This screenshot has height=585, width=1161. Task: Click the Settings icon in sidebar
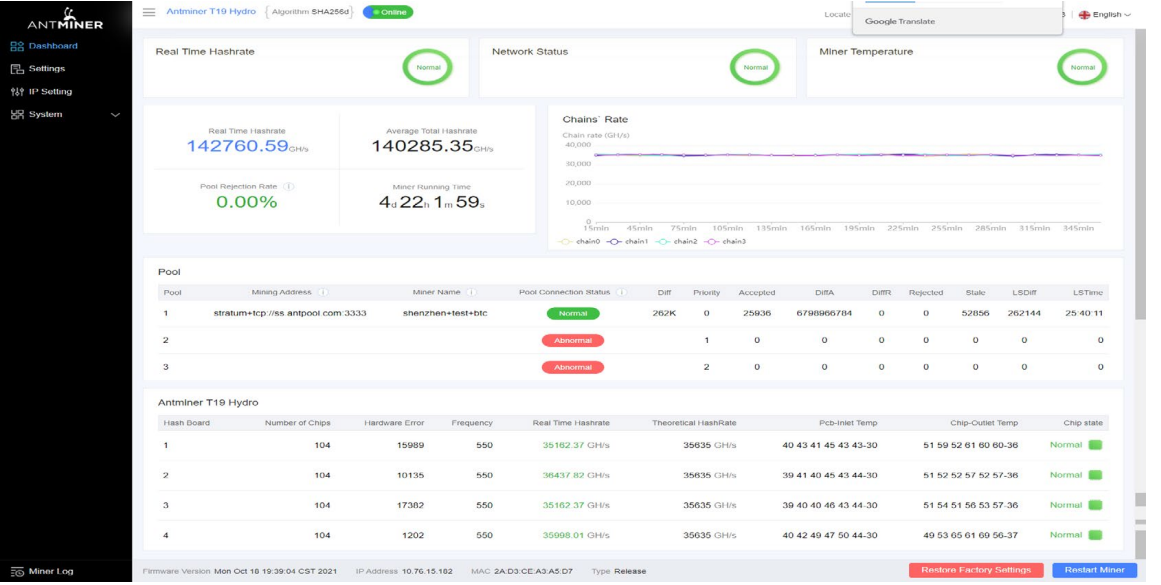point(17,69)
